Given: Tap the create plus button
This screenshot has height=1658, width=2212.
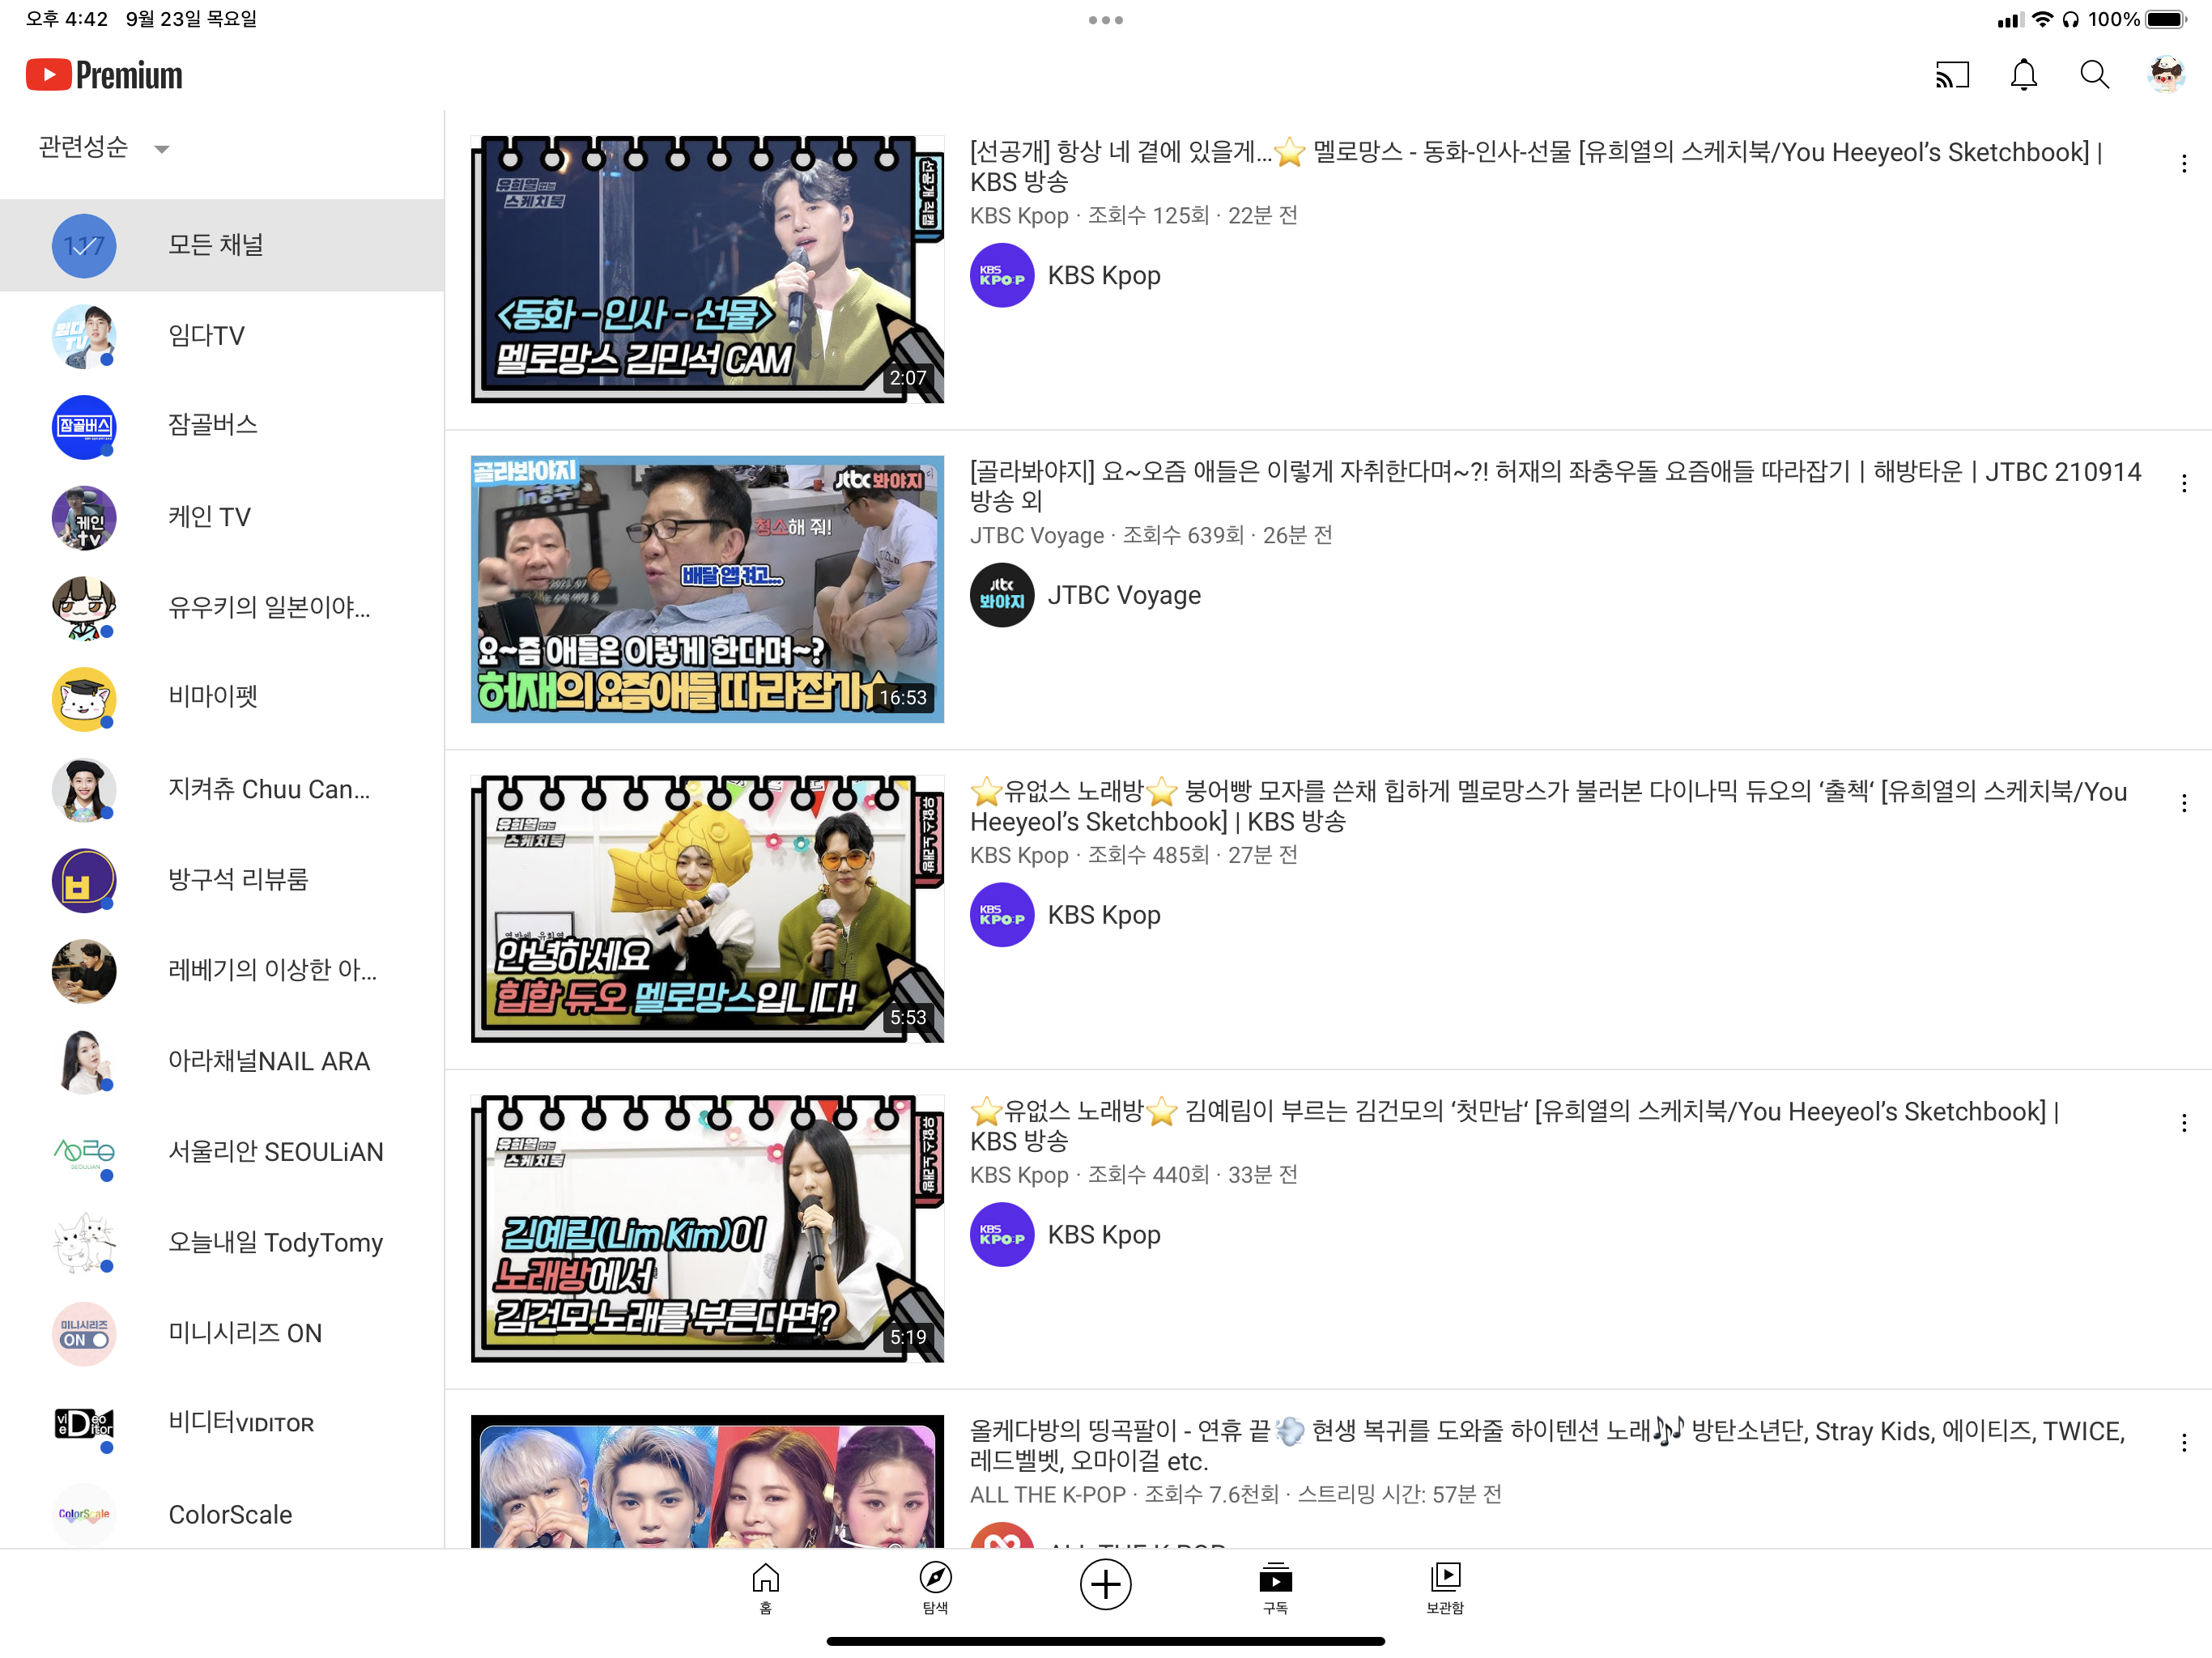Looking at the screenshot, I should click(1105, 1584).
